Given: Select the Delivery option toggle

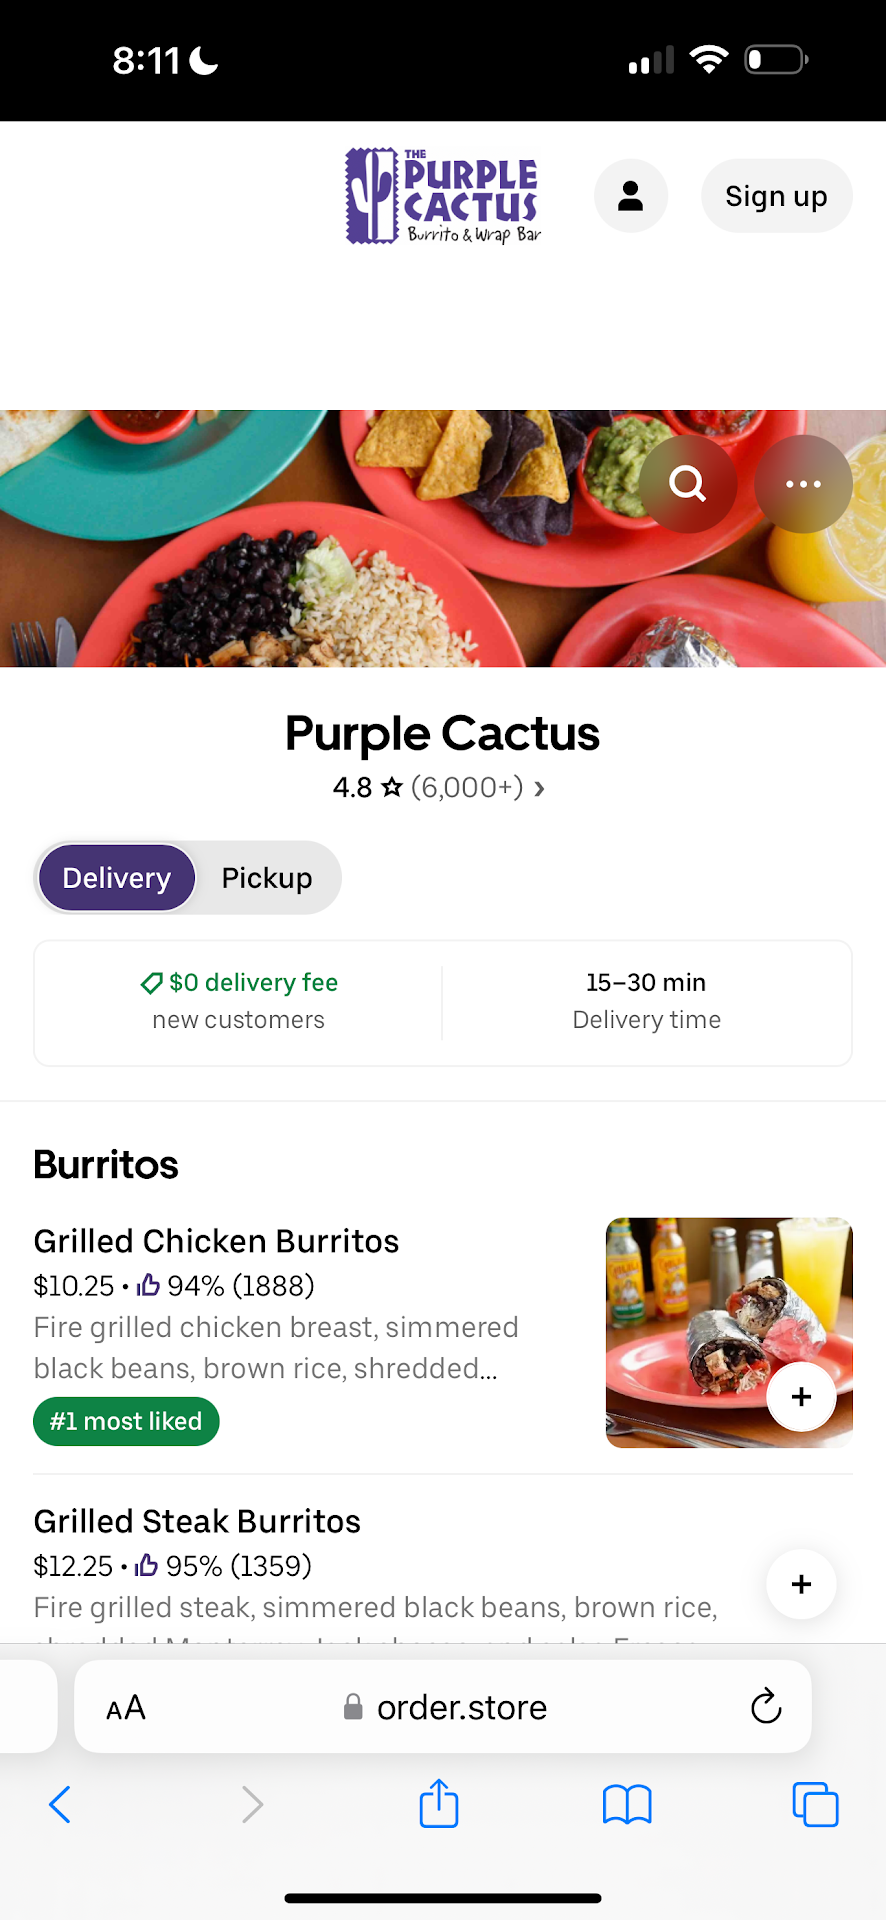Looking at the screenshot, I should [117, 878].
